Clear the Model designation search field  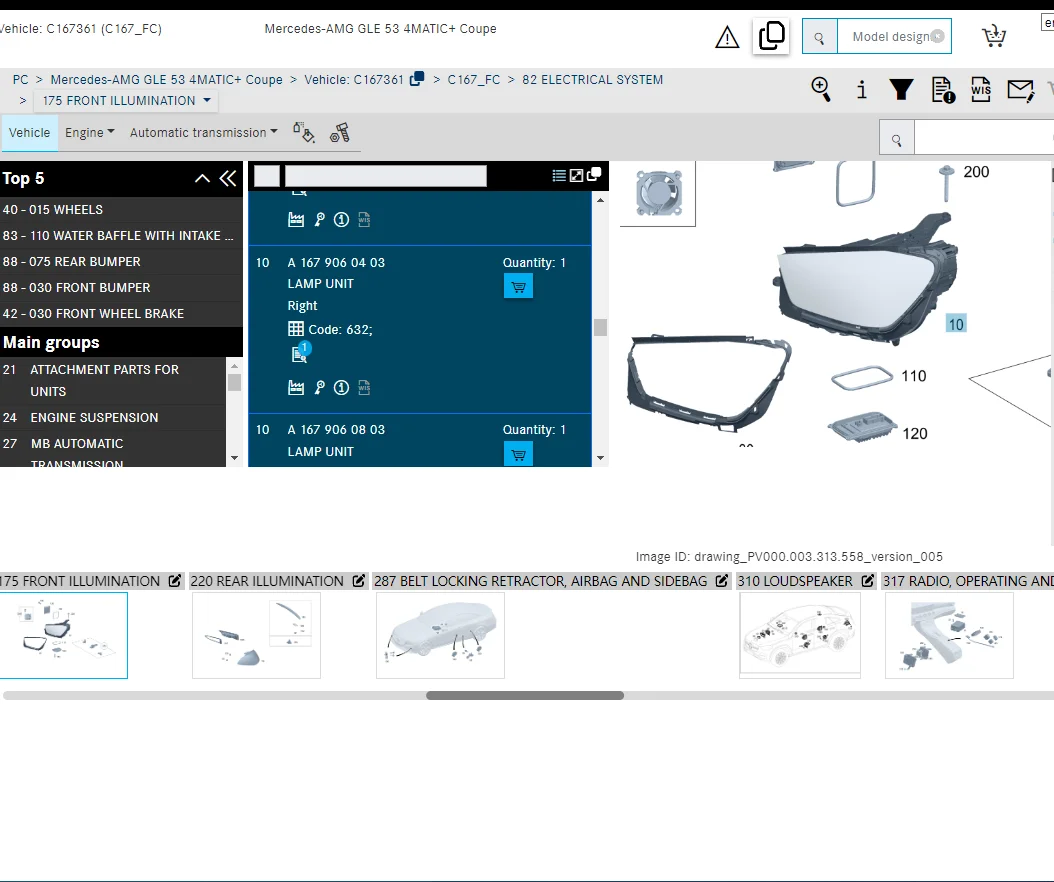(937, 36)
